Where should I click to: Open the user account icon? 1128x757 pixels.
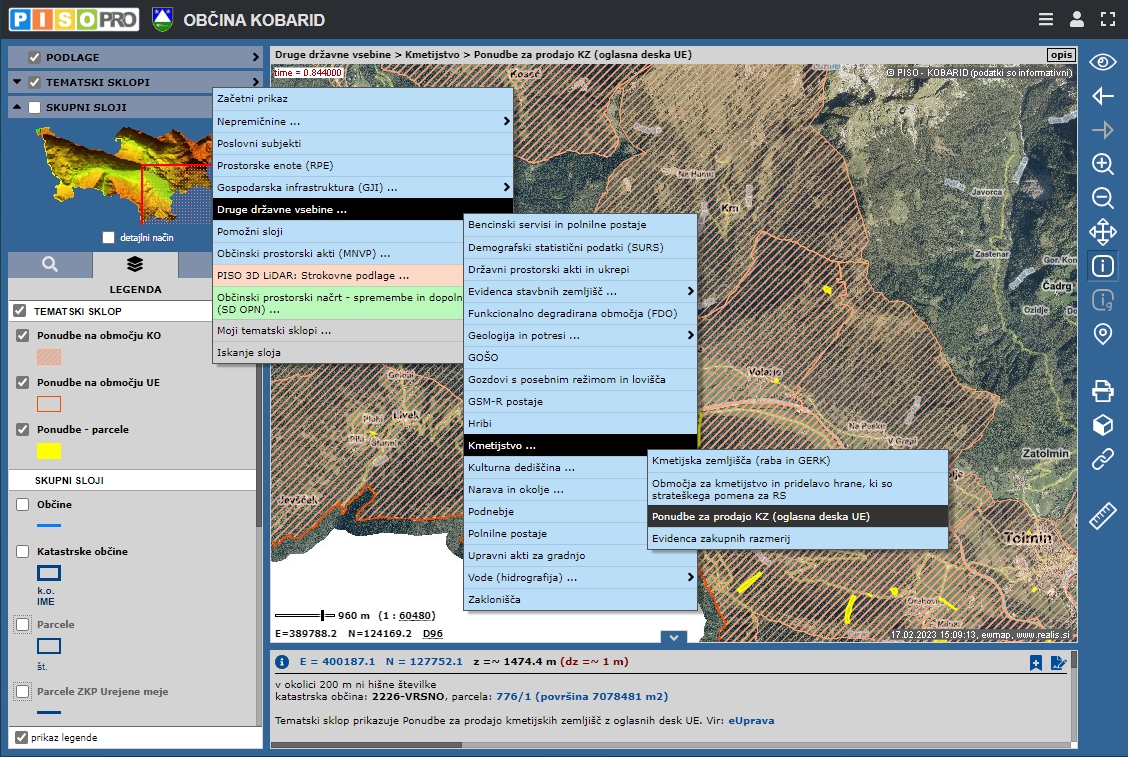(1076, 19)
